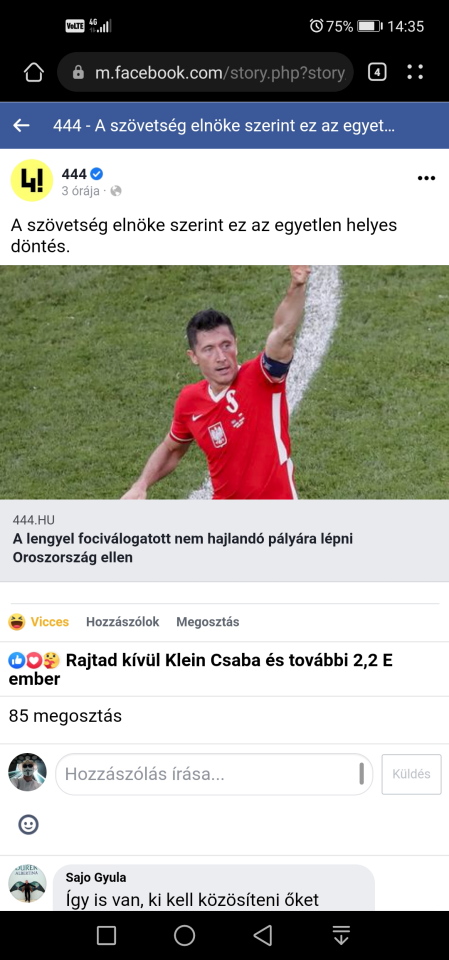
Task: Open the 444 page profile logo
Action: [32, 180]
